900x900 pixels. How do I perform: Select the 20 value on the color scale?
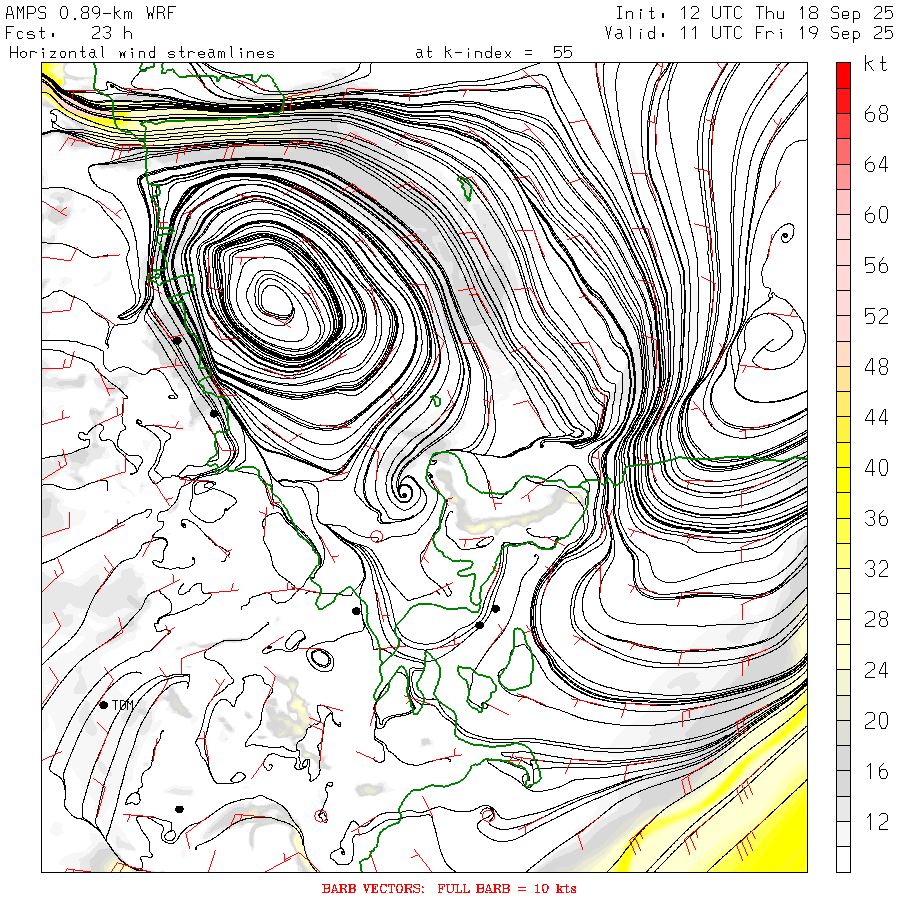pyautogui.click(x=876, y=720)
